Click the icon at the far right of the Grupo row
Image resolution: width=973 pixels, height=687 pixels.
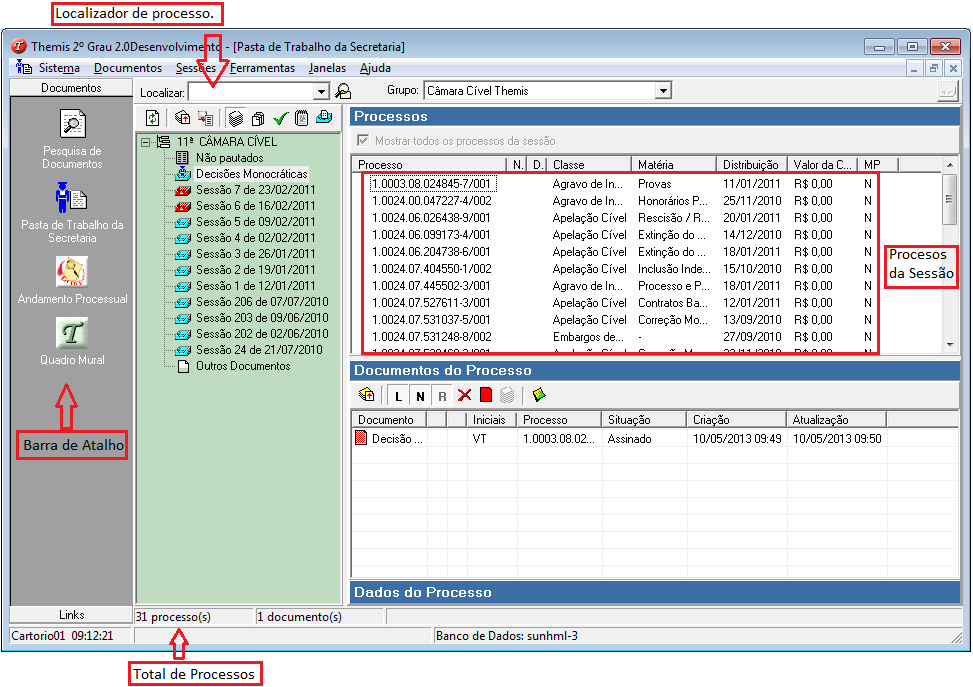pos(948,91)
